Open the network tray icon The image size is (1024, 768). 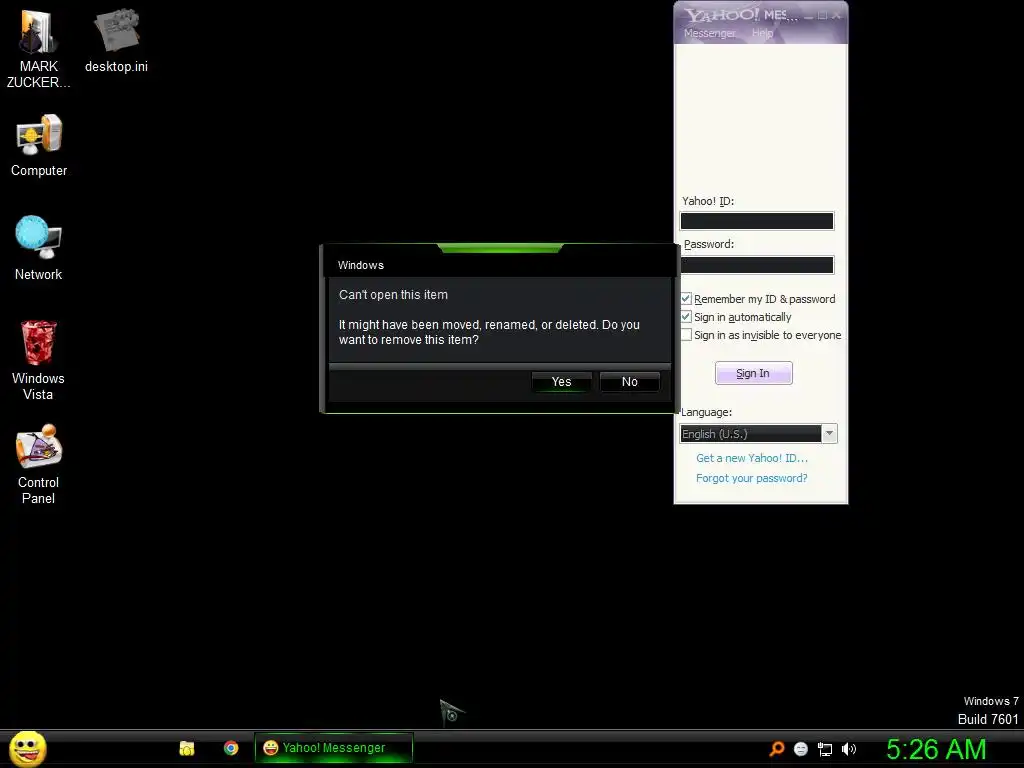point(825,749)
